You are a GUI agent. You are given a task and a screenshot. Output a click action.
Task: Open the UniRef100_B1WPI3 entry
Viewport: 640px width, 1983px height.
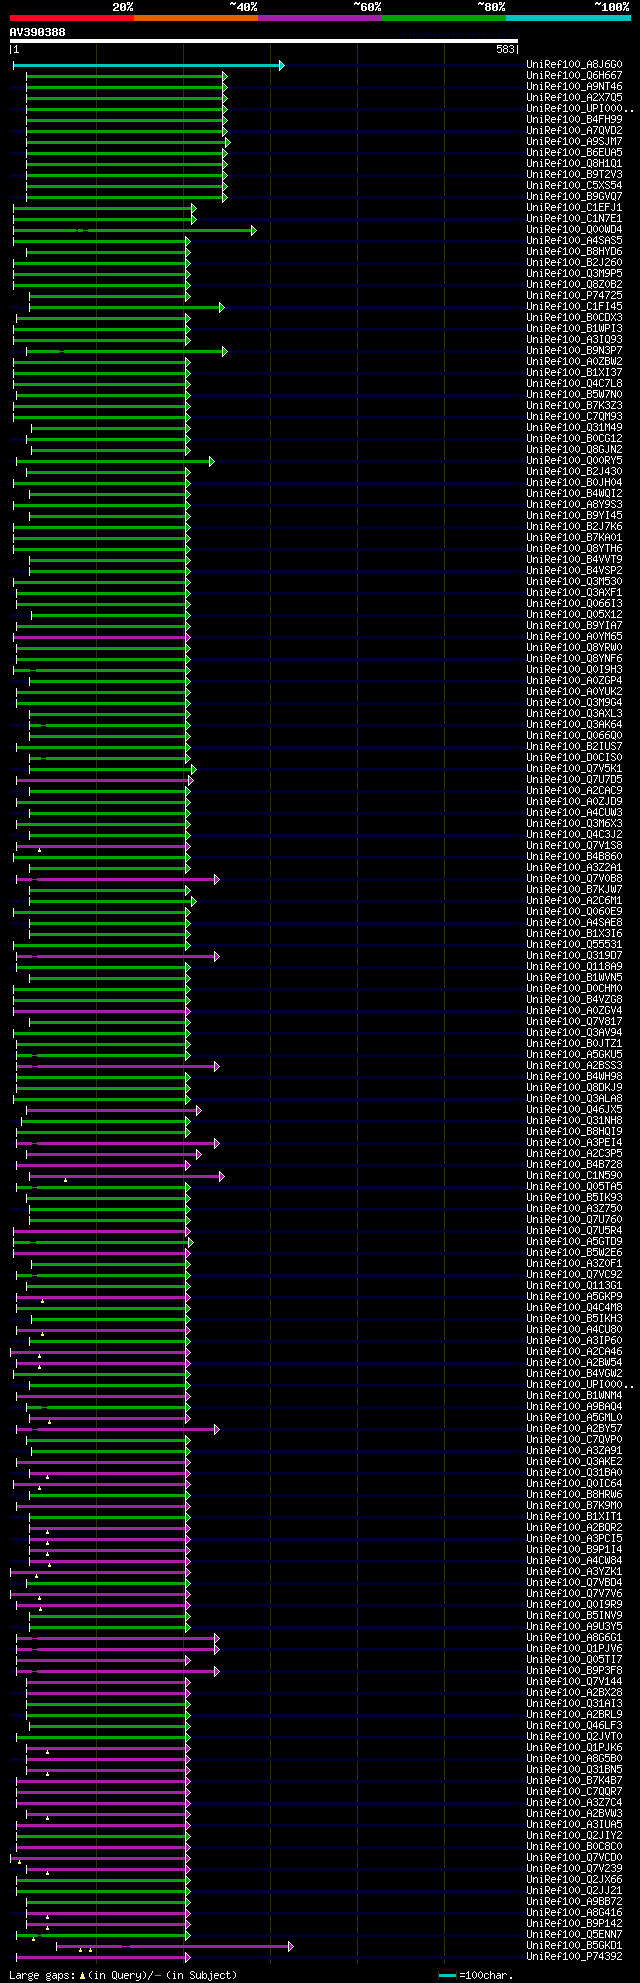point(573,329)
